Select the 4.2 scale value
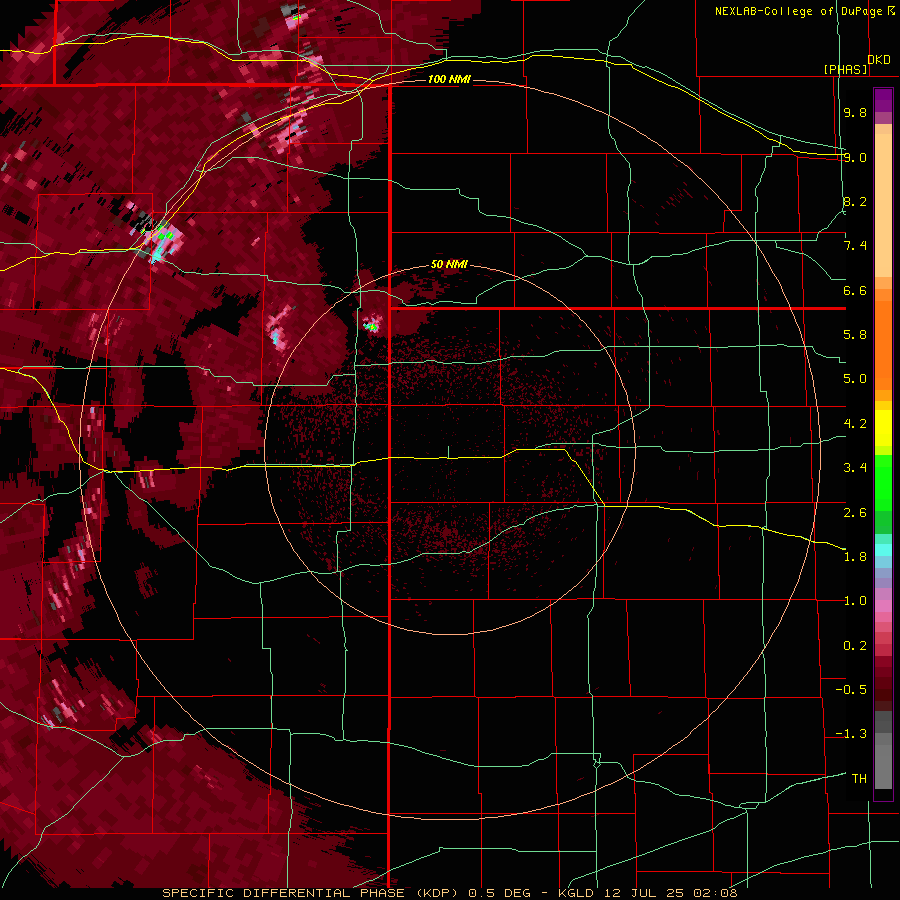The width and height of the screenshot is (900, 900). click(855, 424)
